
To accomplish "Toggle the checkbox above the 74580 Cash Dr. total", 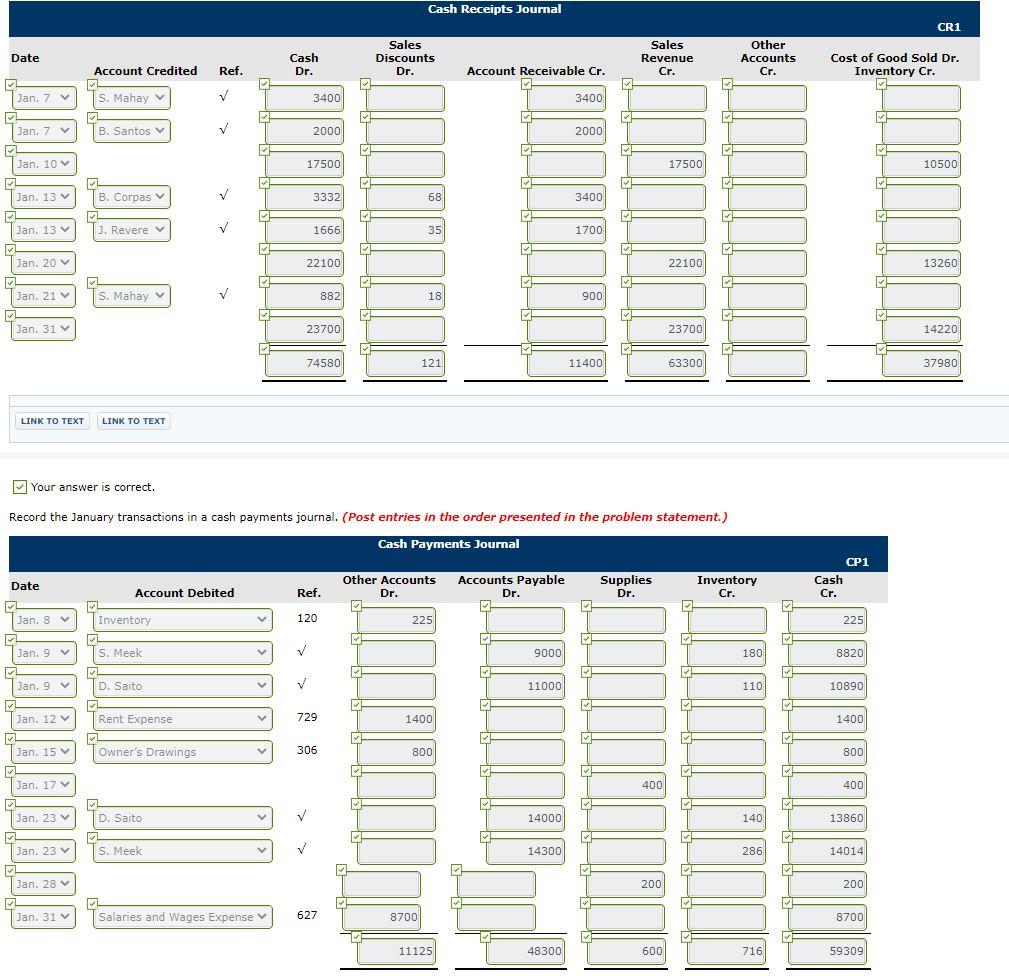I will (265, 348).
